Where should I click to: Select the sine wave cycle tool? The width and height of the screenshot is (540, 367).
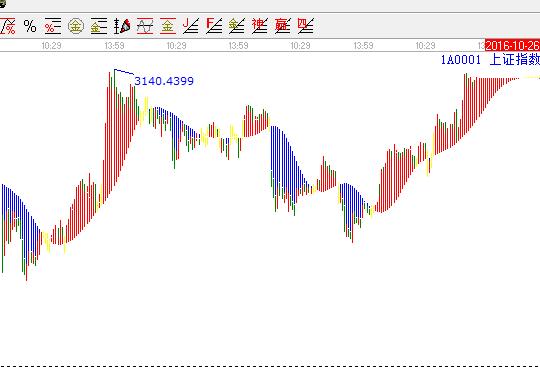145,26
